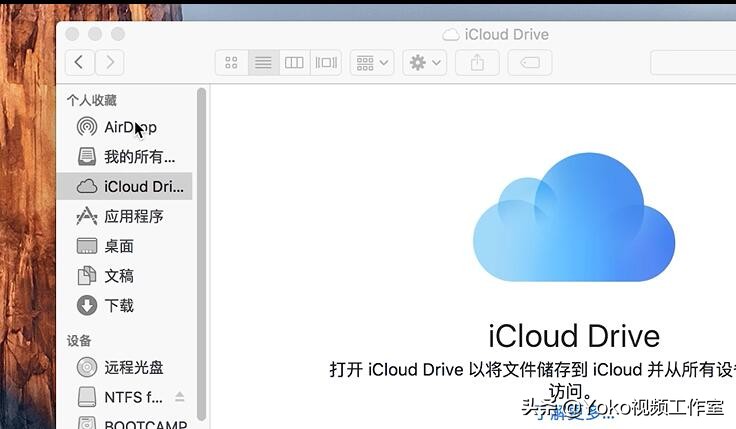Click the window title cloud icon
Image resolution: width=736 pixels, height=429 pixels.
[451, 34]
